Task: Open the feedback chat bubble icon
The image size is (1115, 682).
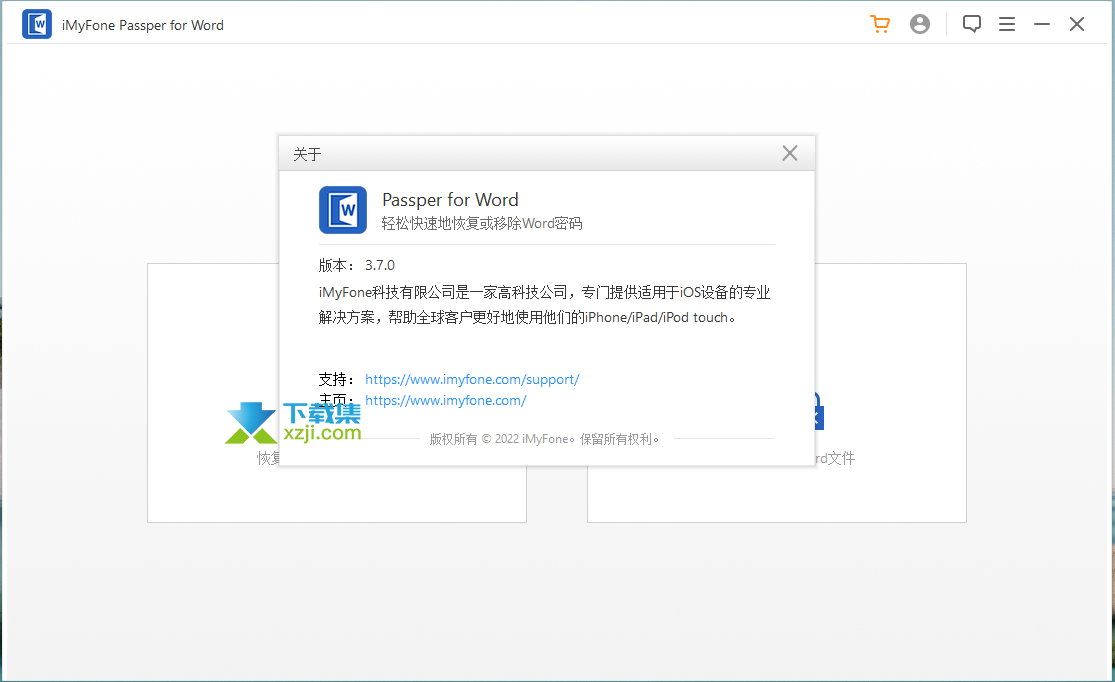Action: tap(971, 24)
